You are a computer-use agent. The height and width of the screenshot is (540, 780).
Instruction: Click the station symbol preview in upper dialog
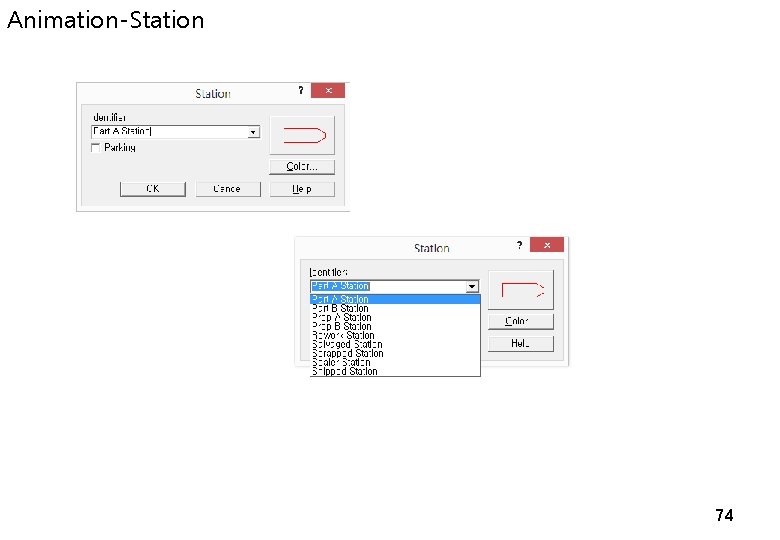[x=302, y=135]
